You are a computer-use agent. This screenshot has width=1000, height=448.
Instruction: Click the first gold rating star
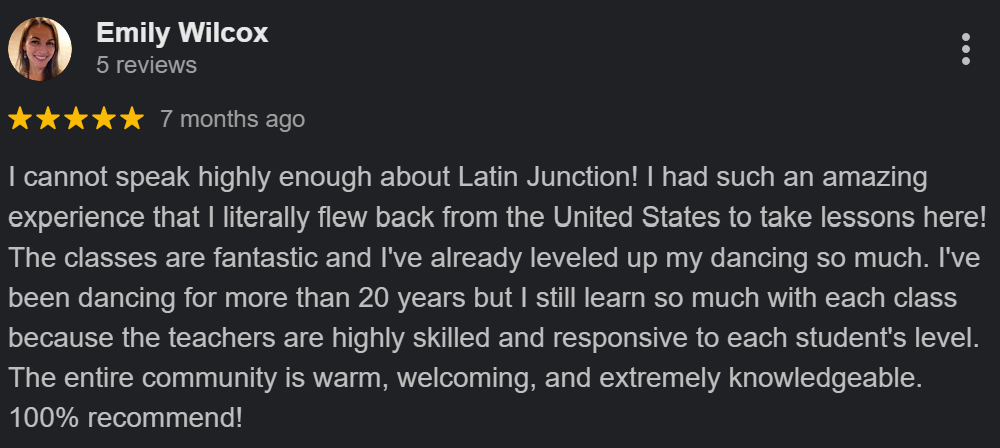tap(20, 119)
